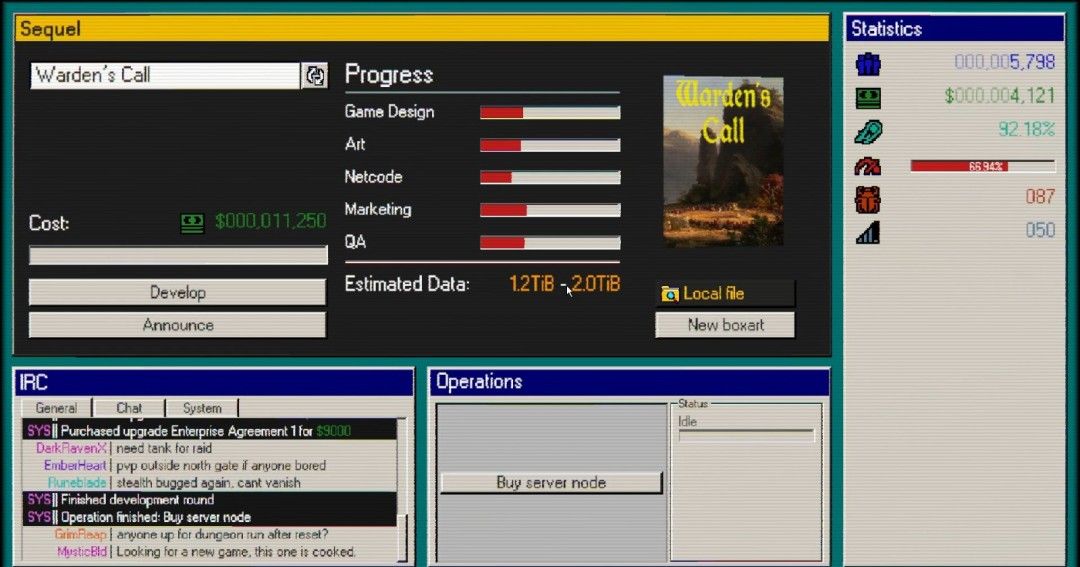Choose Local file for boxart
Viewport: 1080px width, 567px height.
[725, 294]
